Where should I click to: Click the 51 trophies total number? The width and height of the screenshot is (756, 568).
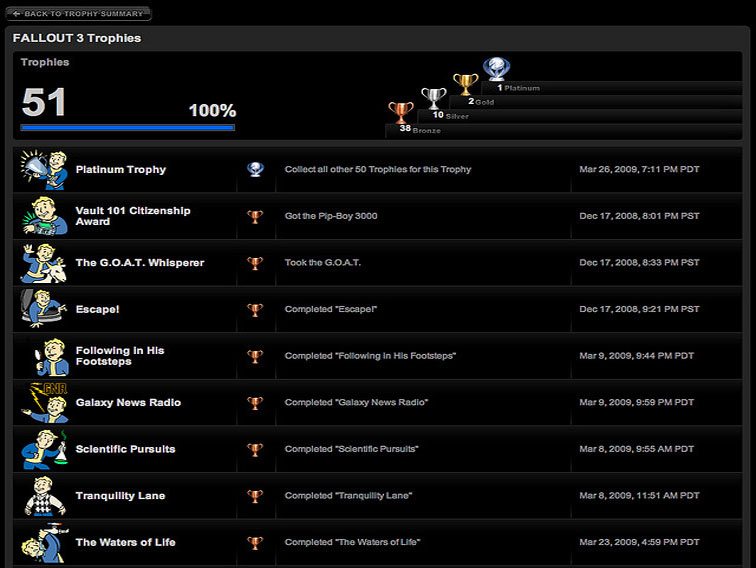(44, 102)
